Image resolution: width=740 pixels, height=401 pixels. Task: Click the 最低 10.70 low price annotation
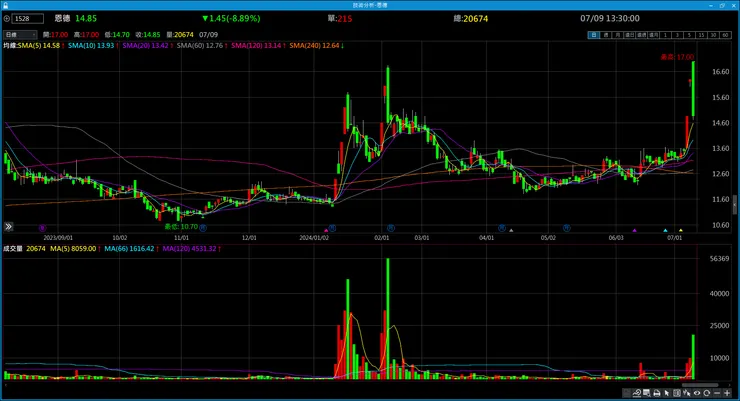pyautogui.click(x=181, y=226)
